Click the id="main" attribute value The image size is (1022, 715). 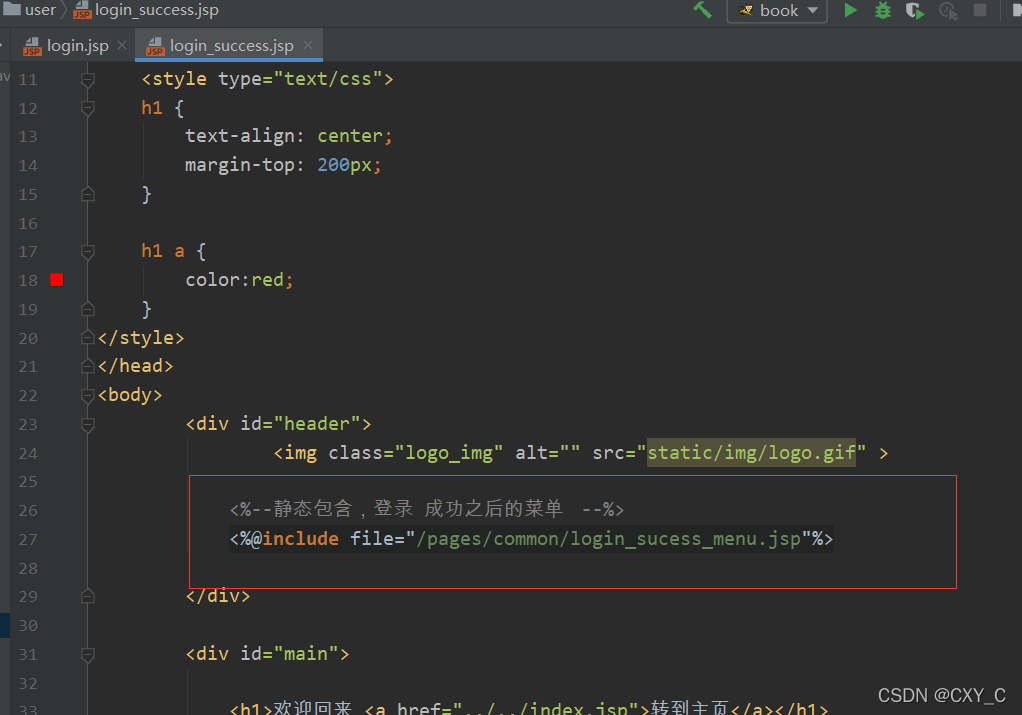pos(306,654)
